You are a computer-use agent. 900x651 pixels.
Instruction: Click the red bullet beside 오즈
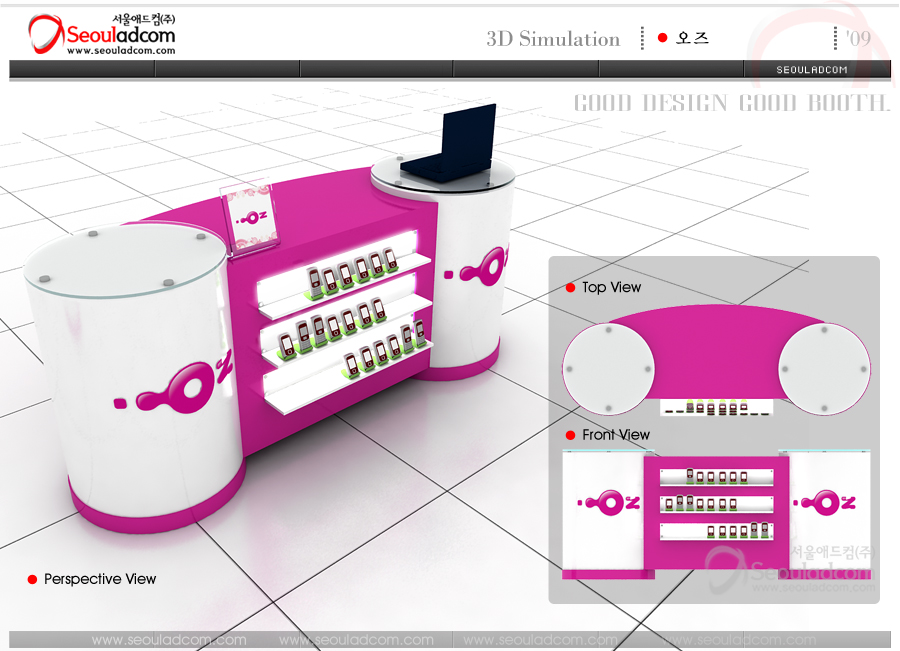click(662, 38)
